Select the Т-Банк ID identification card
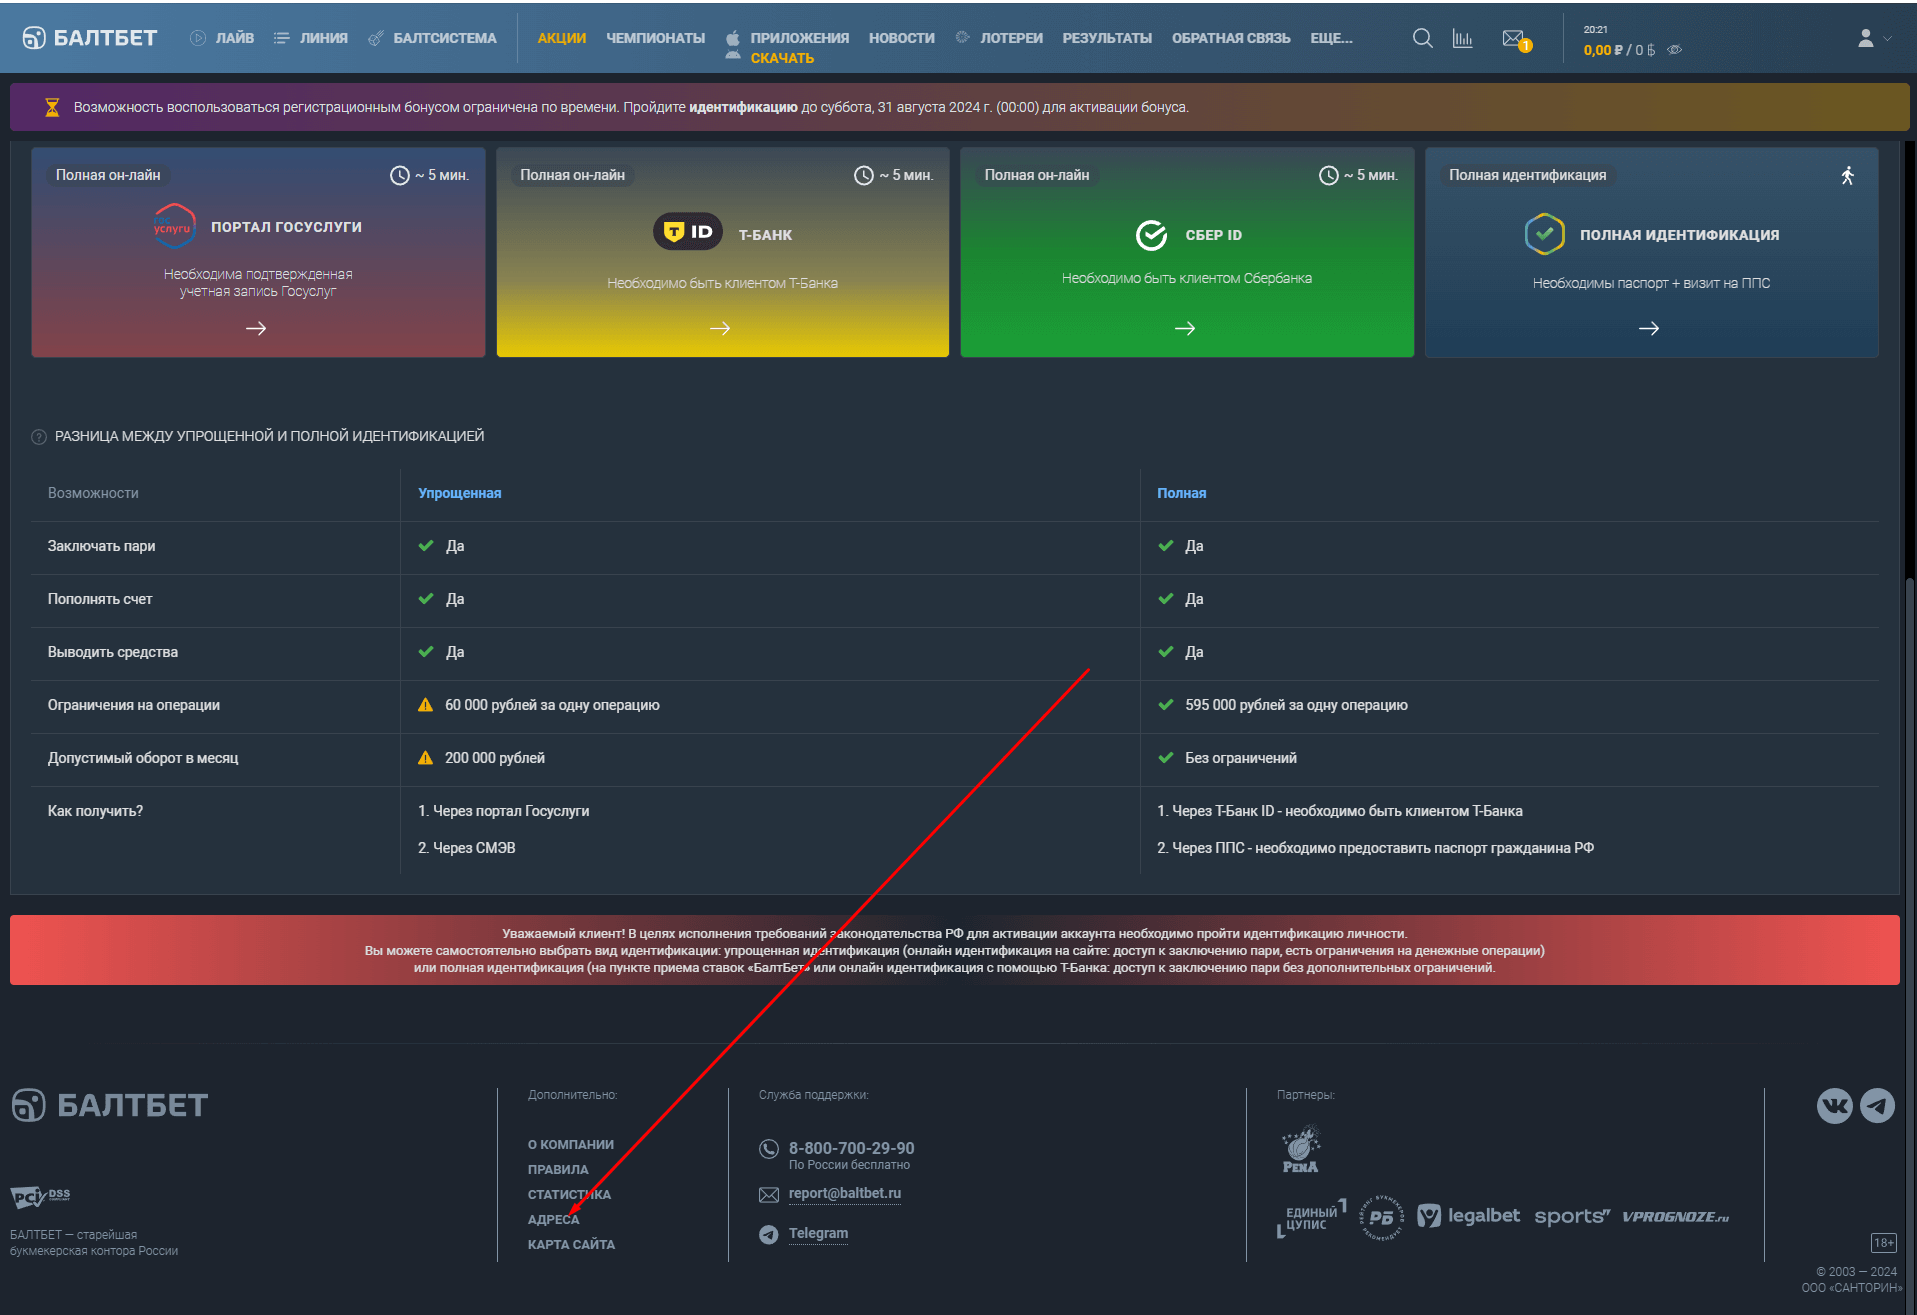 (722, 252)
